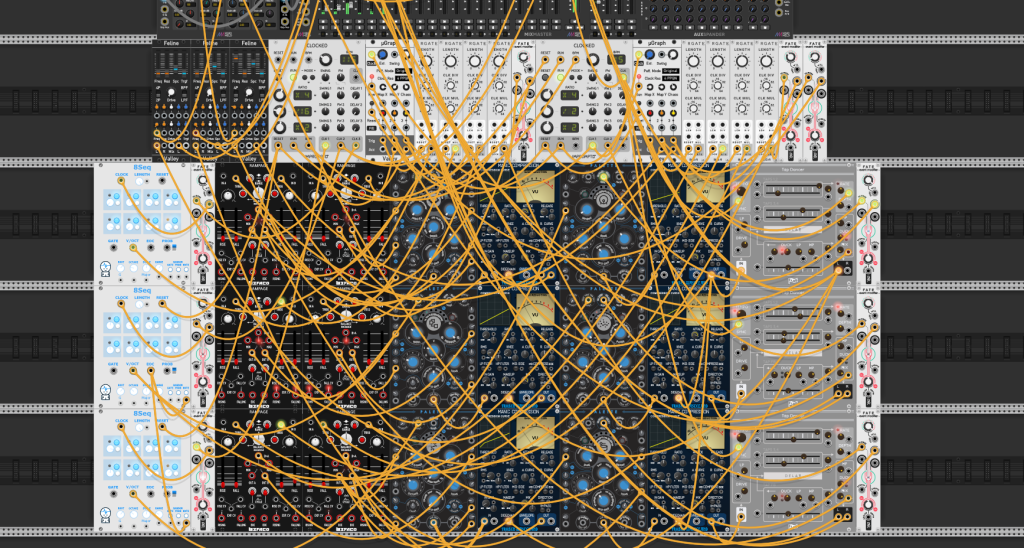Screen dimensions: 1024x548
Task: Click the CLK DIV knob on second RGATE module
Action: tap(450, 85)
